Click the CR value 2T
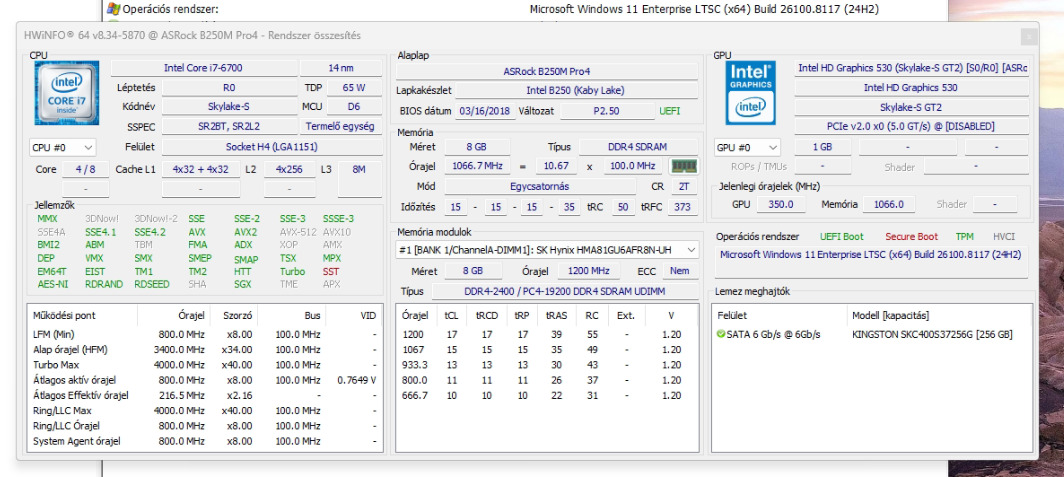This screenshot has height=477, width=1064. click(683, 187)
